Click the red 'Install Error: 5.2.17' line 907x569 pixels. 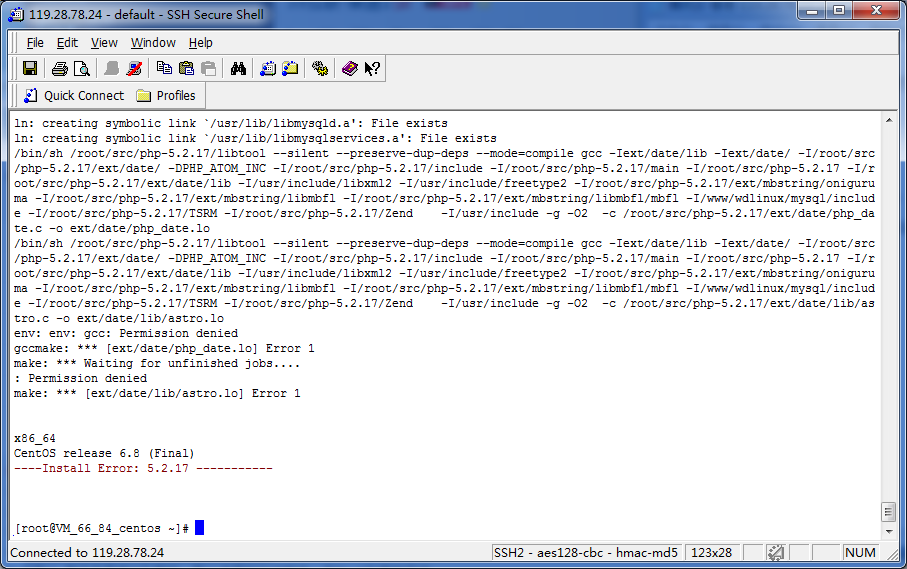tap(143, 468)
